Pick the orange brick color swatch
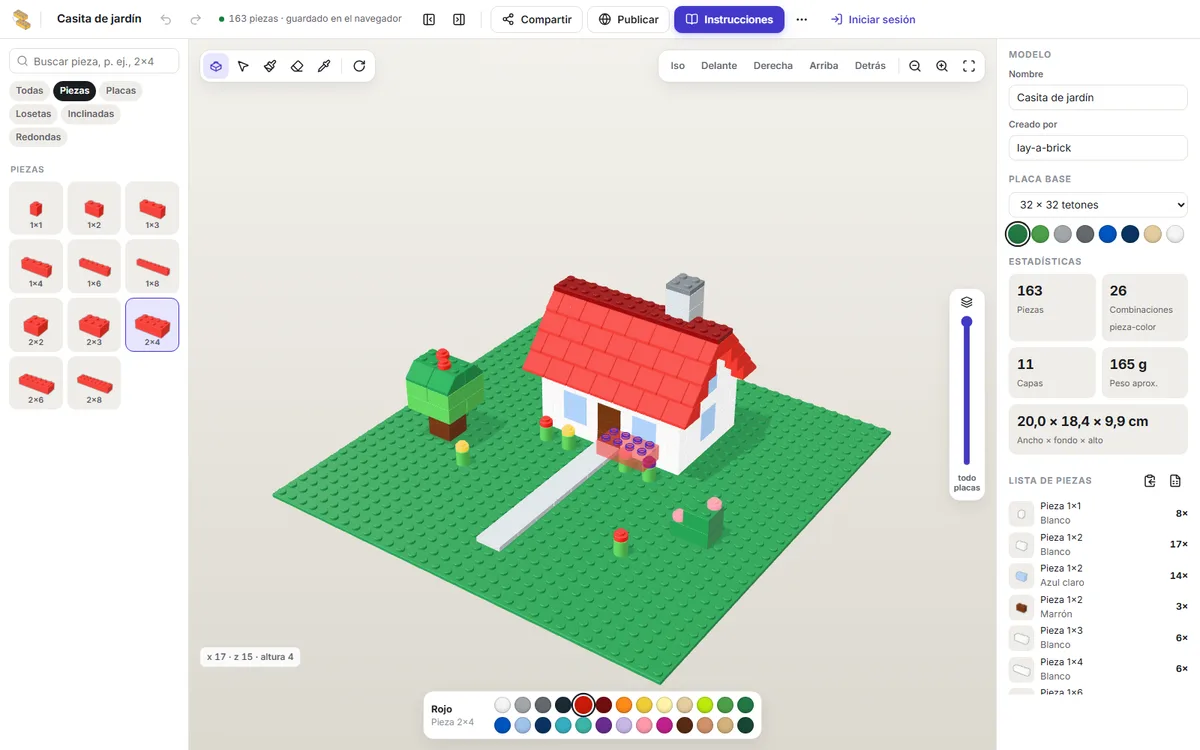Screen dimensions: 1200x750 (624, 705)
